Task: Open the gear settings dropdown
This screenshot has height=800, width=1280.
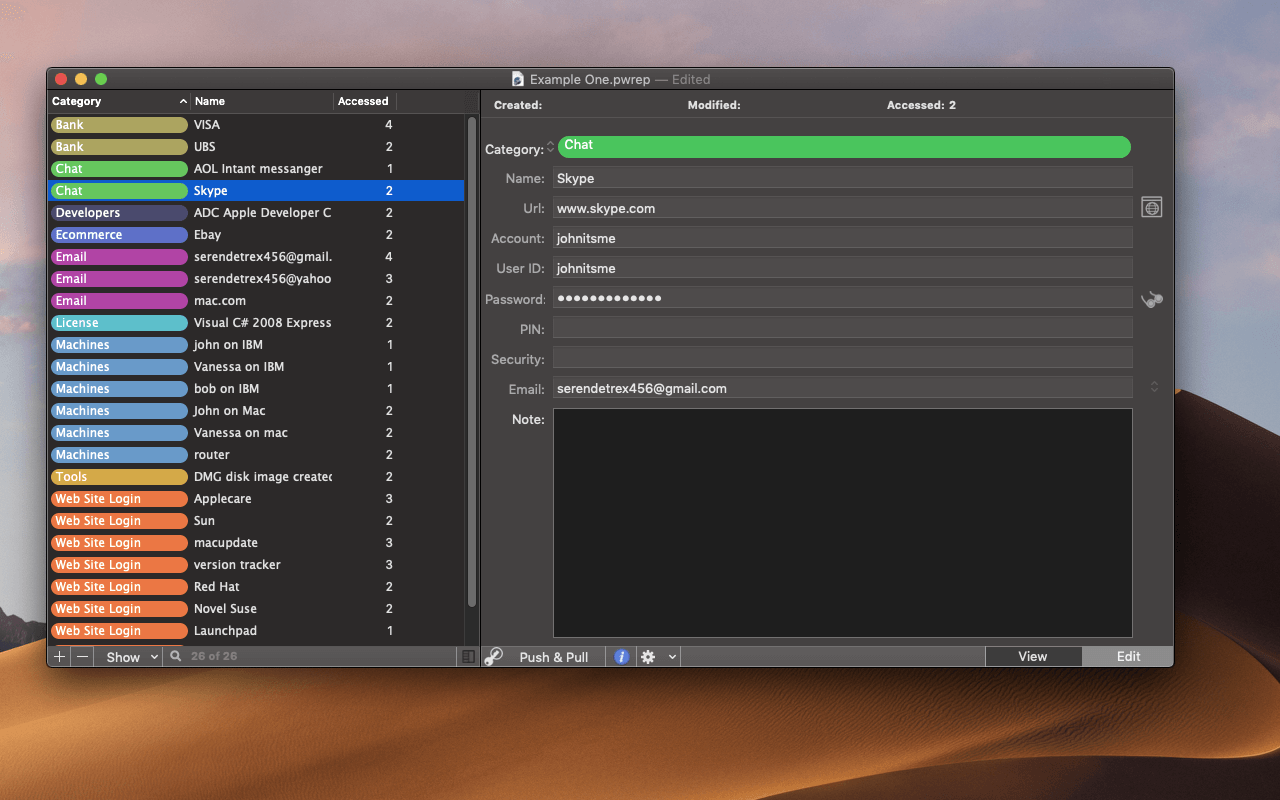Action: 658,657
